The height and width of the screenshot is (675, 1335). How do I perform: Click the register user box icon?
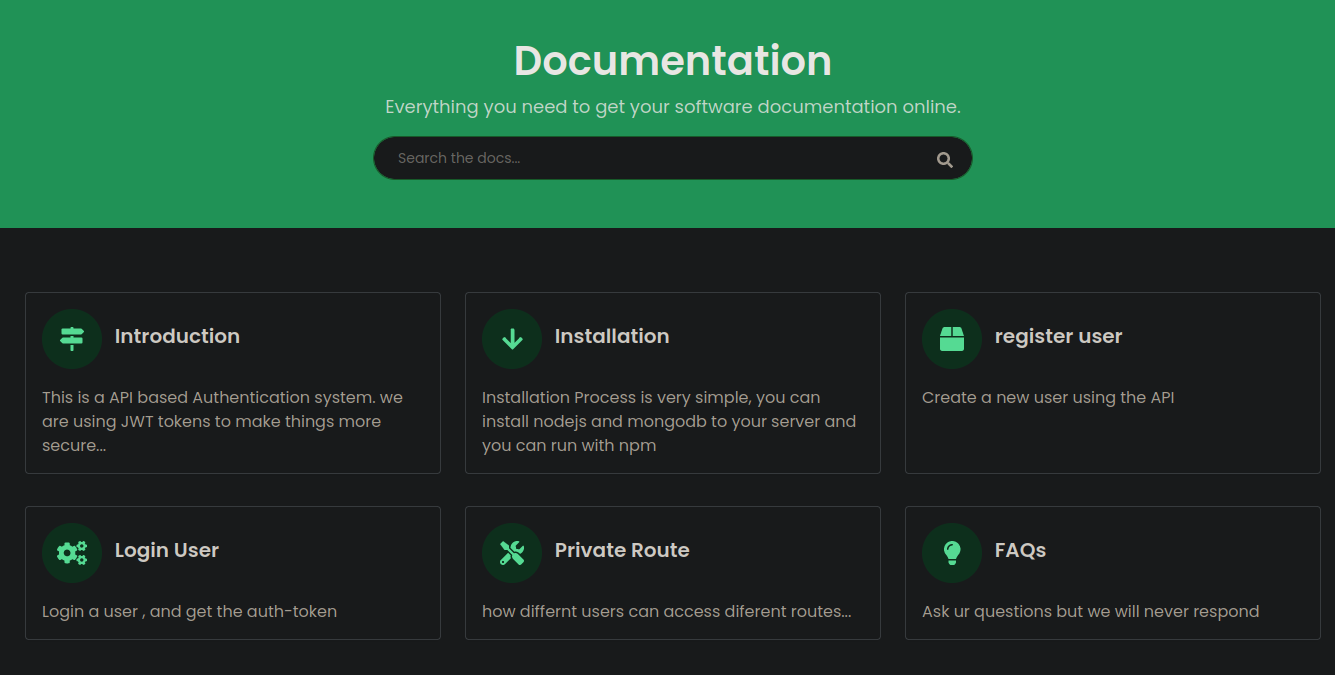click(952, 339)
